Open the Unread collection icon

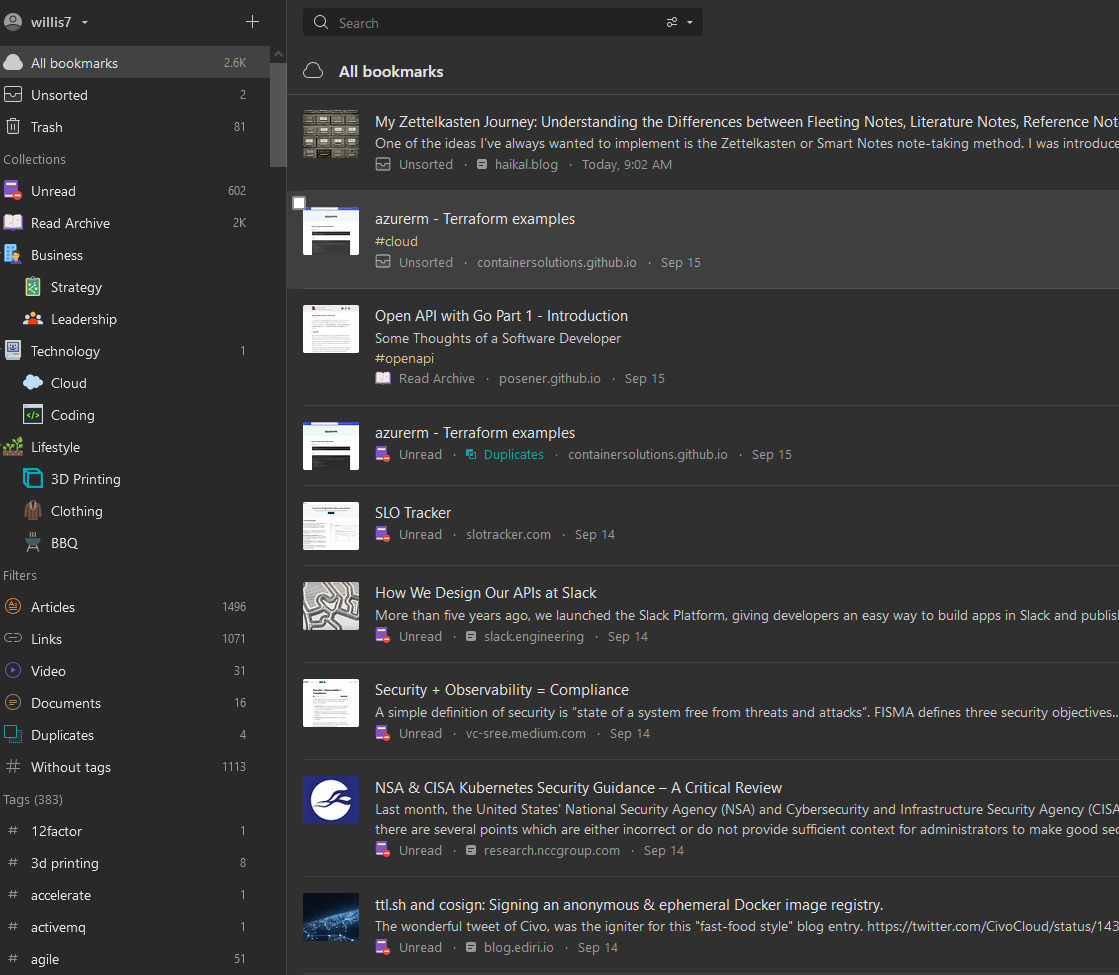click(13, 191)
